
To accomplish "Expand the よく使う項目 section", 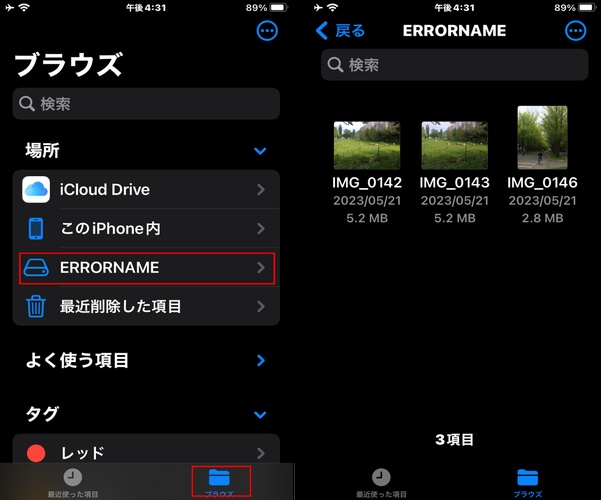I will (x=261, y=360).
